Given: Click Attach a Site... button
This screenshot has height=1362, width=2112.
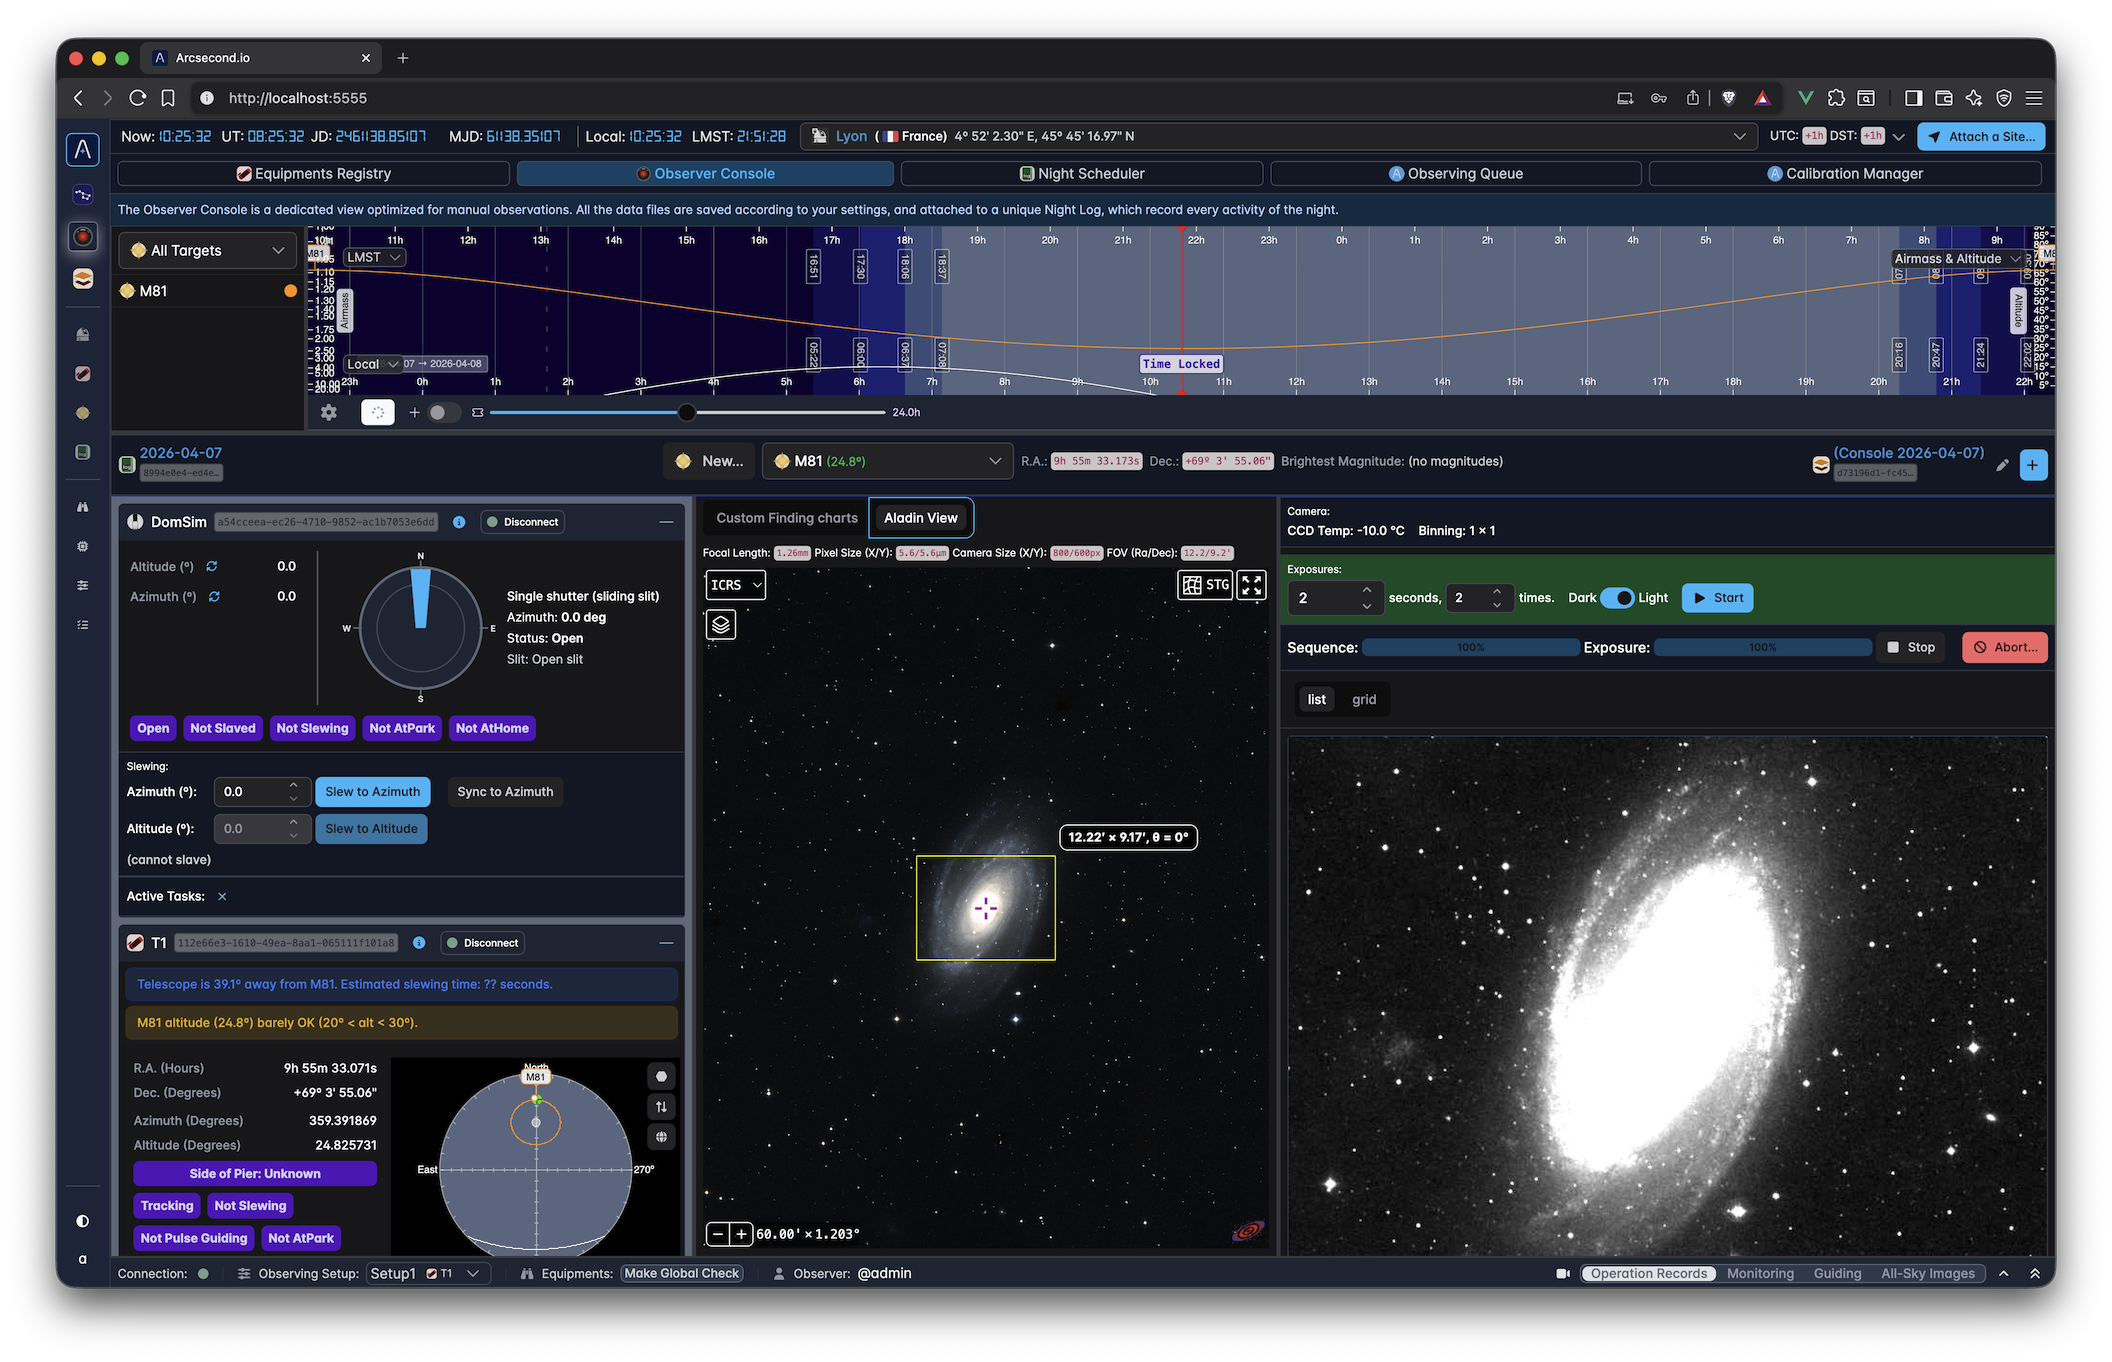Looking at the screenshot, I should [x=1980, y=137].
